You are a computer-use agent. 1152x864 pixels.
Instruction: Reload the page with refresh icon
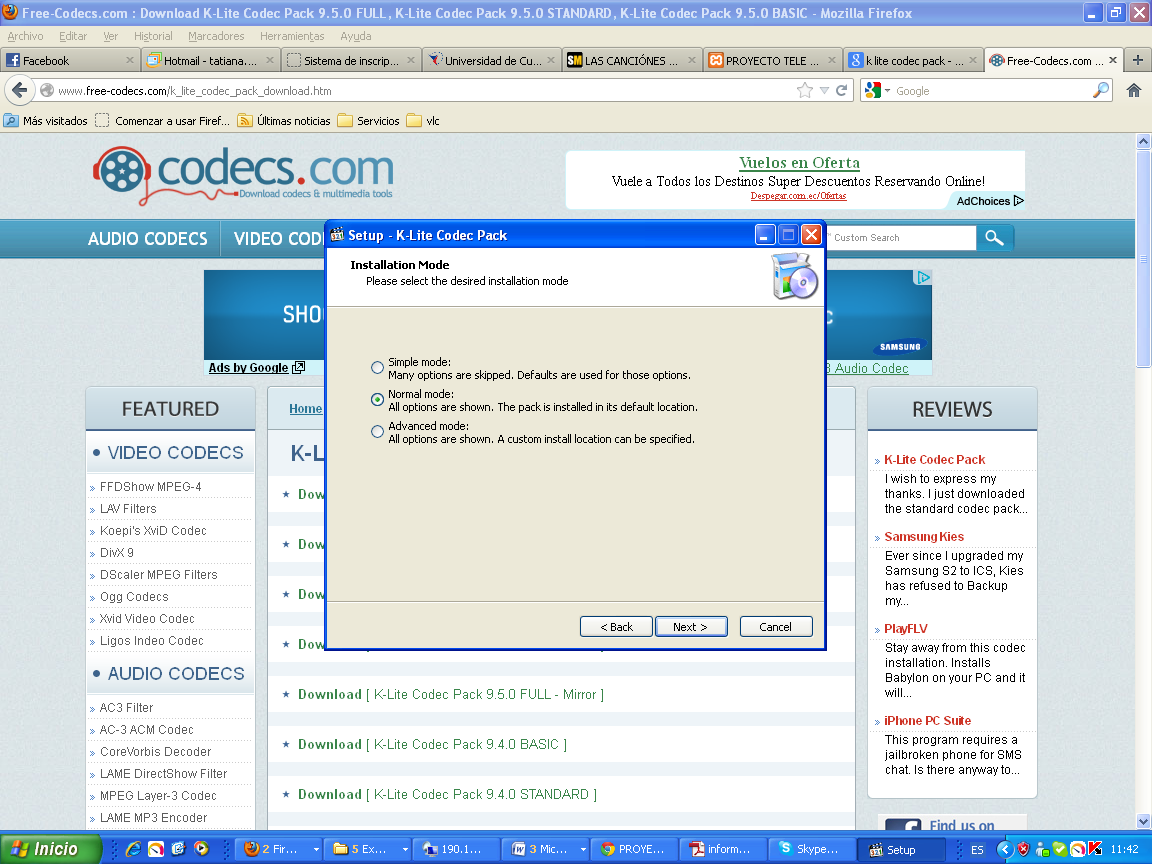[842, 90]
